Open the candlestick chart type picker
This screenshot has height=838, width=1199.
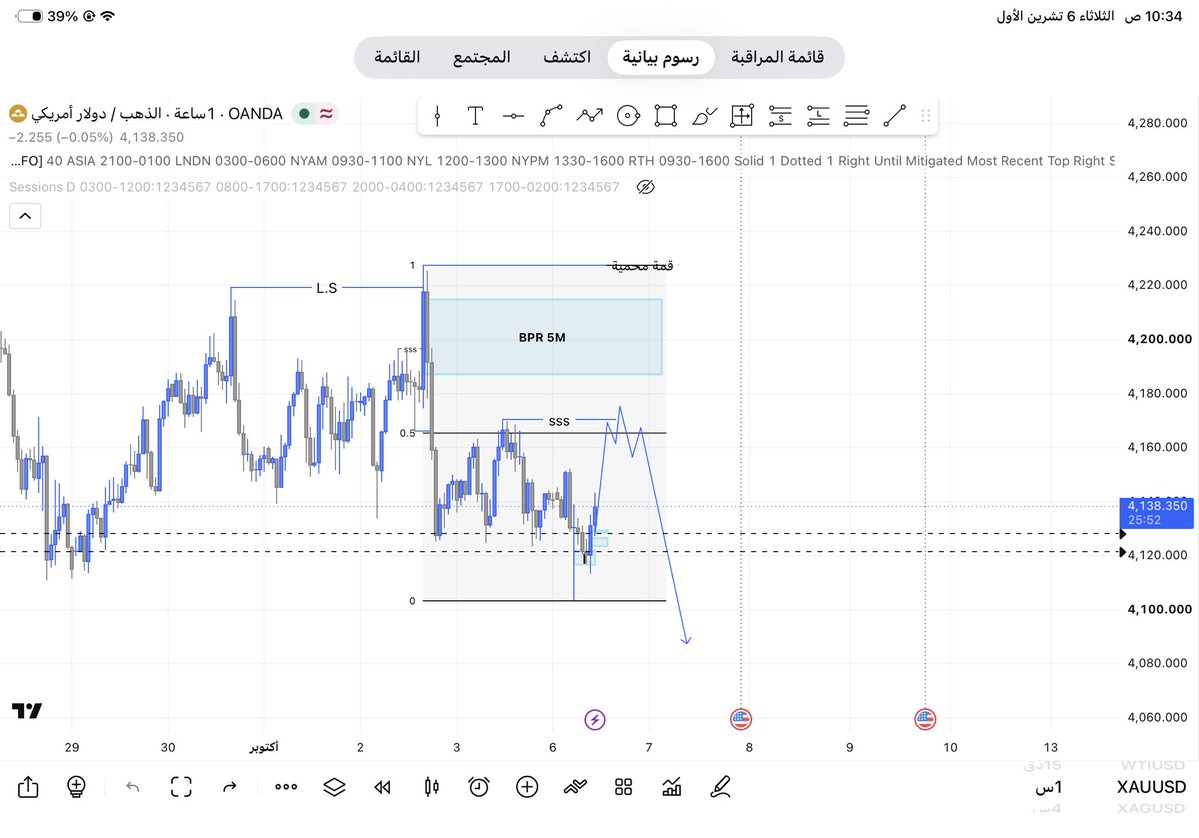tap(431, 787)
